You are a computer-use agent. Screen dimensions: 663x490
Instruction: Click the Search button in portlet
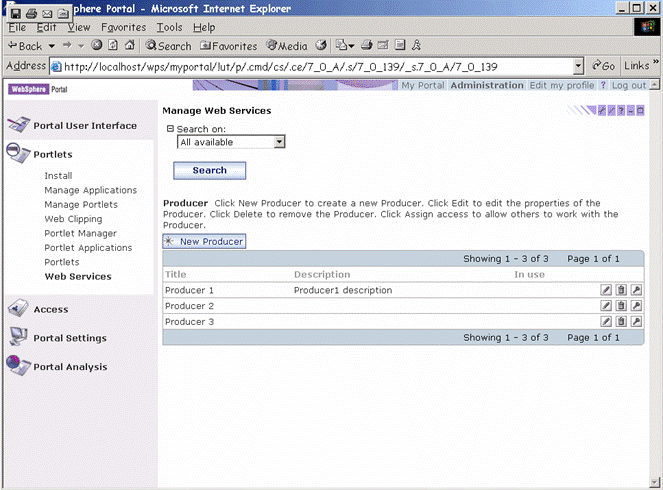pyautogui.click(x=210, y=170)
